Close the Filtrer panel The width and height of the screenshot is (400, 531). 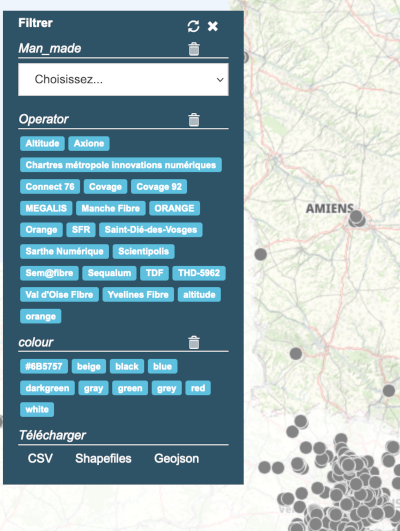[x=213, y=26]
